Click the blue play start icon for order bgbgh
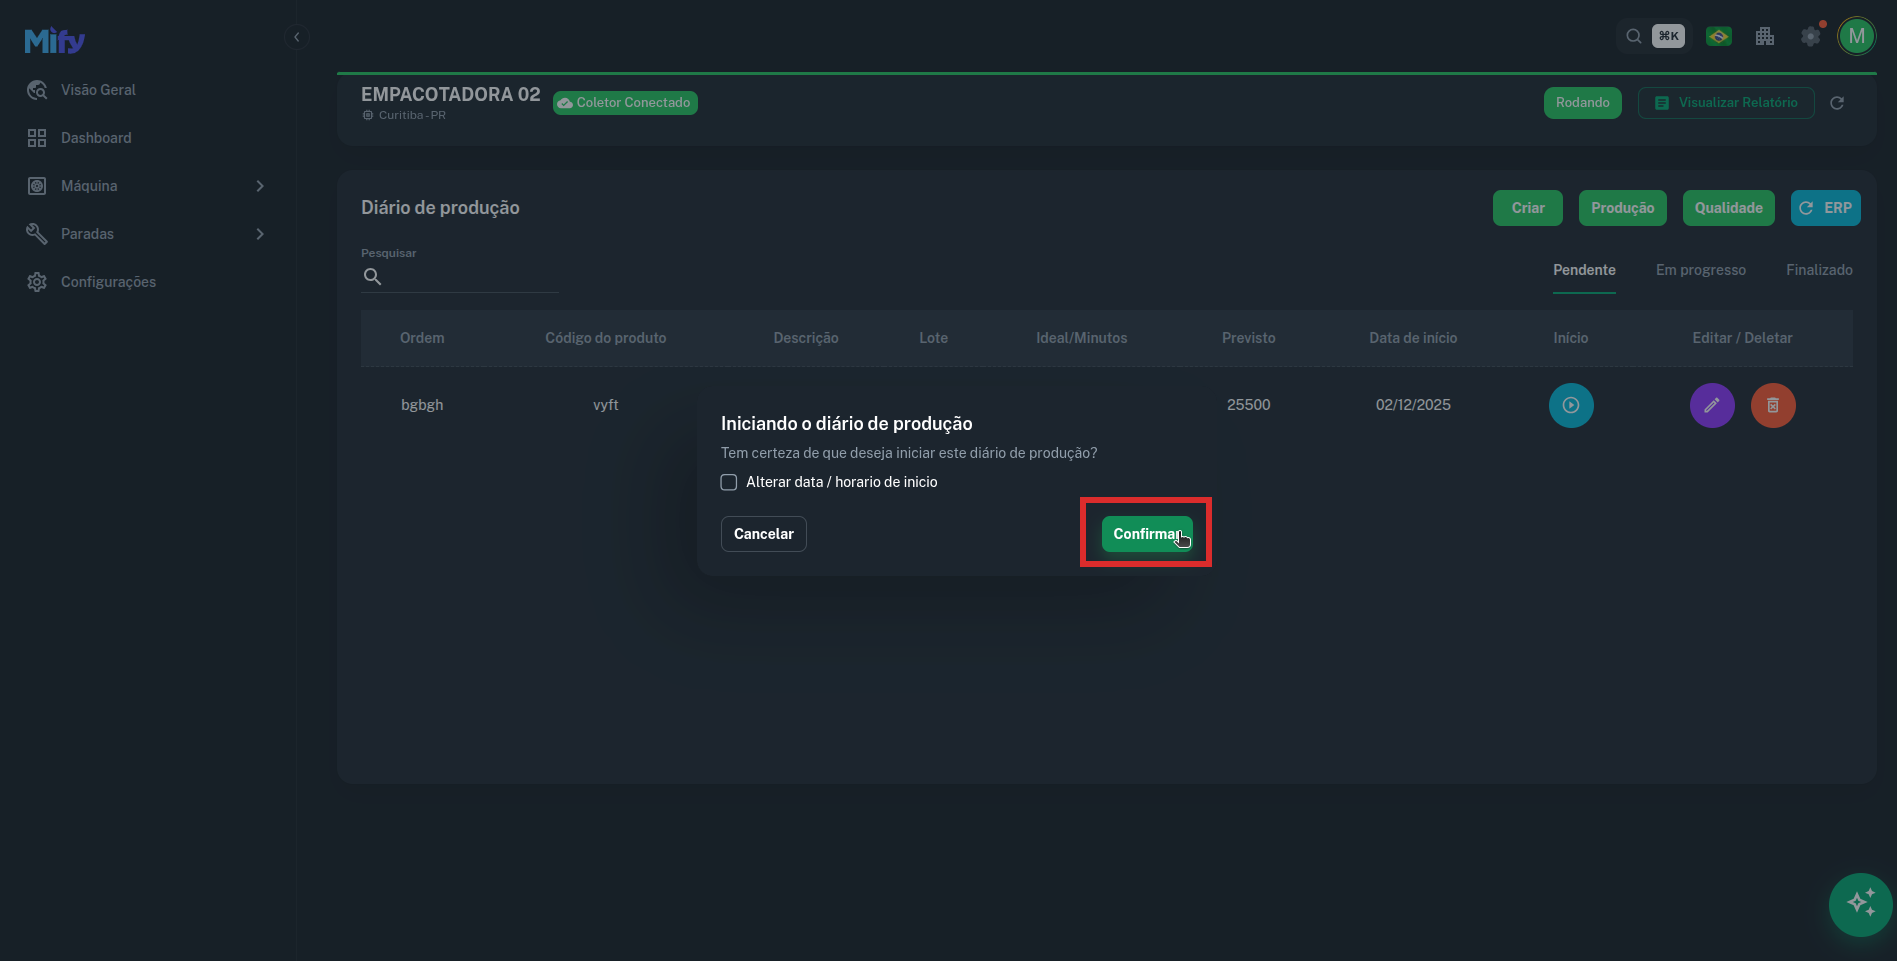Viewport: 1897px width, 961px height. coord(1570,405)
